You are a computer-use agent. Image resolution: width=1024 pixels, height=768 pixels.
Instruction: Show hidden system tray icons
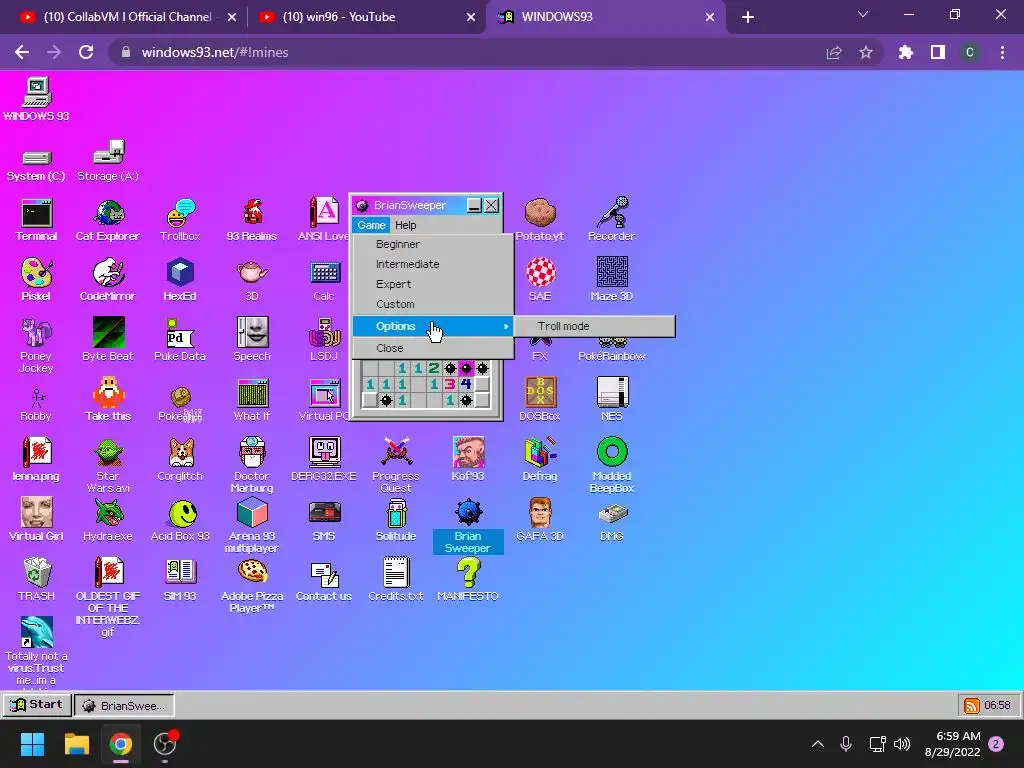click(818, 744)
